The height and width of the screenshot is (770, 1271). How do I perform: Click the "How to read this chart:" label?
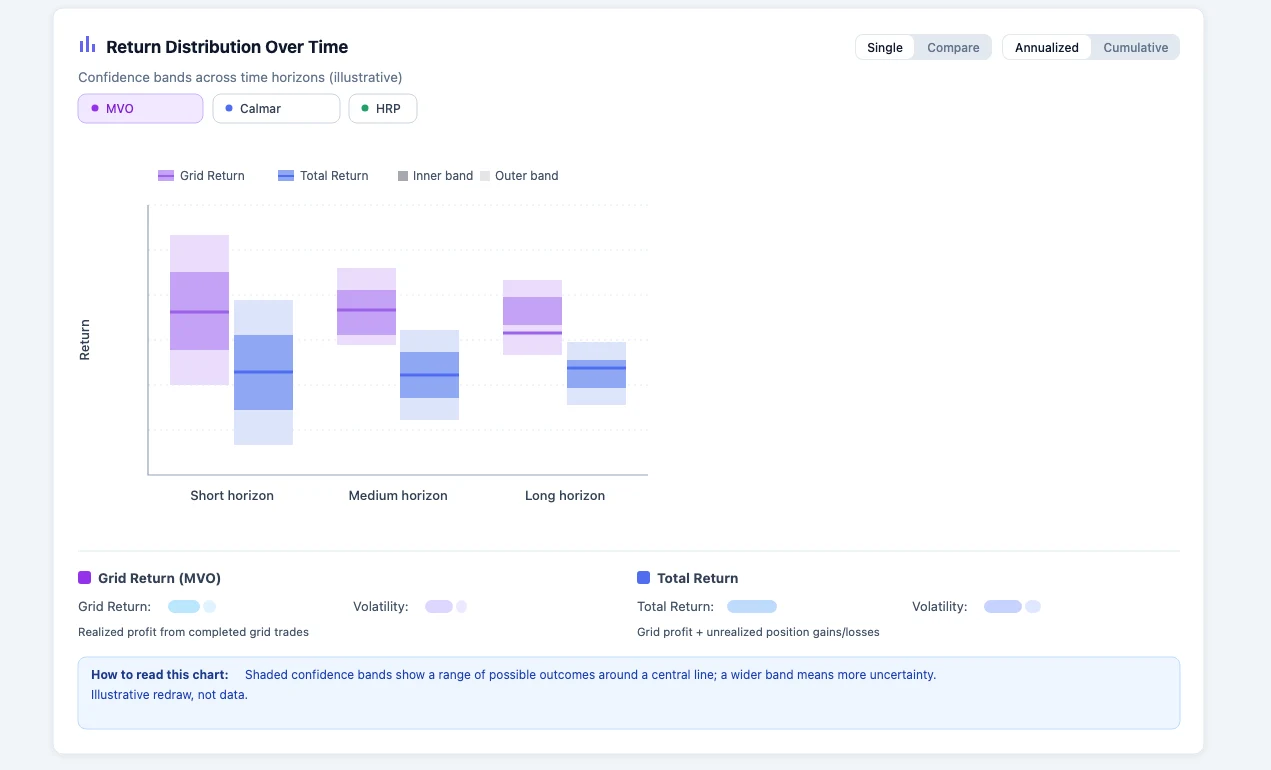(x=159, y=675)
